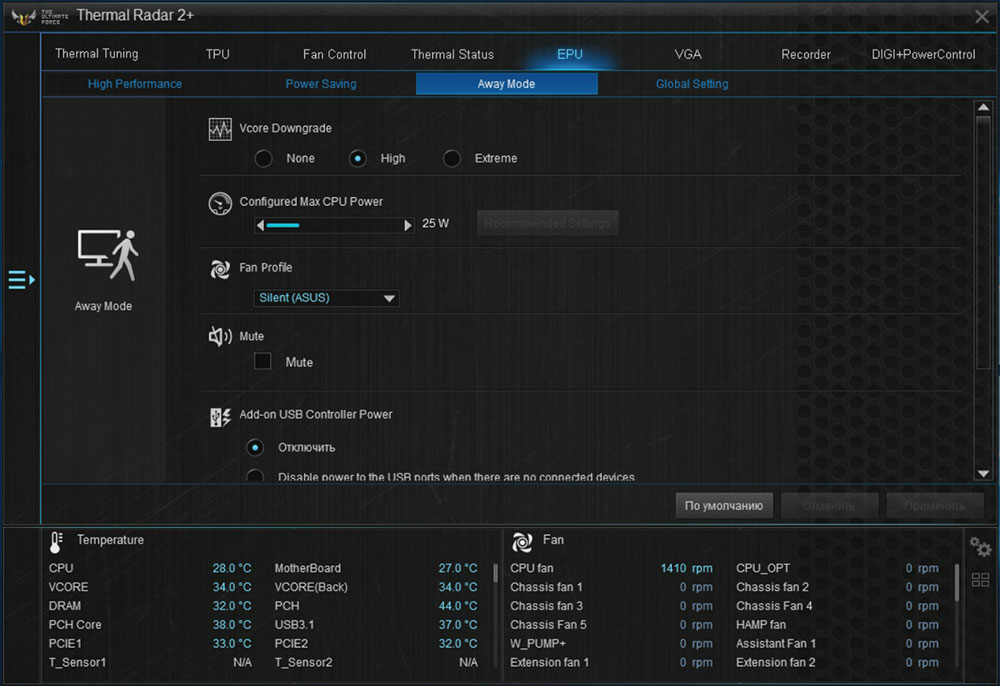This screenshot has width=1000, height=686.
Task: Click the Max CPU Power slider track
Action: point(334,225)
